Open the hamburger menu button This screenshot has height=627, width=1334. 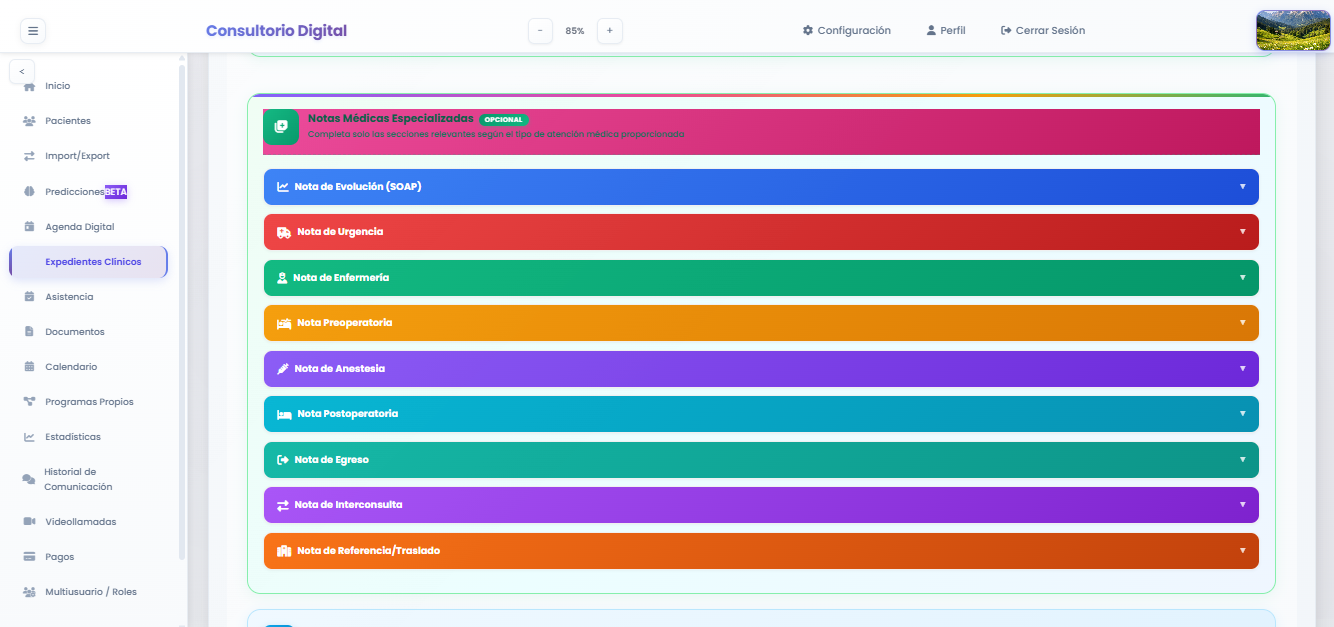pyautogui.click(x=33, y=31)
